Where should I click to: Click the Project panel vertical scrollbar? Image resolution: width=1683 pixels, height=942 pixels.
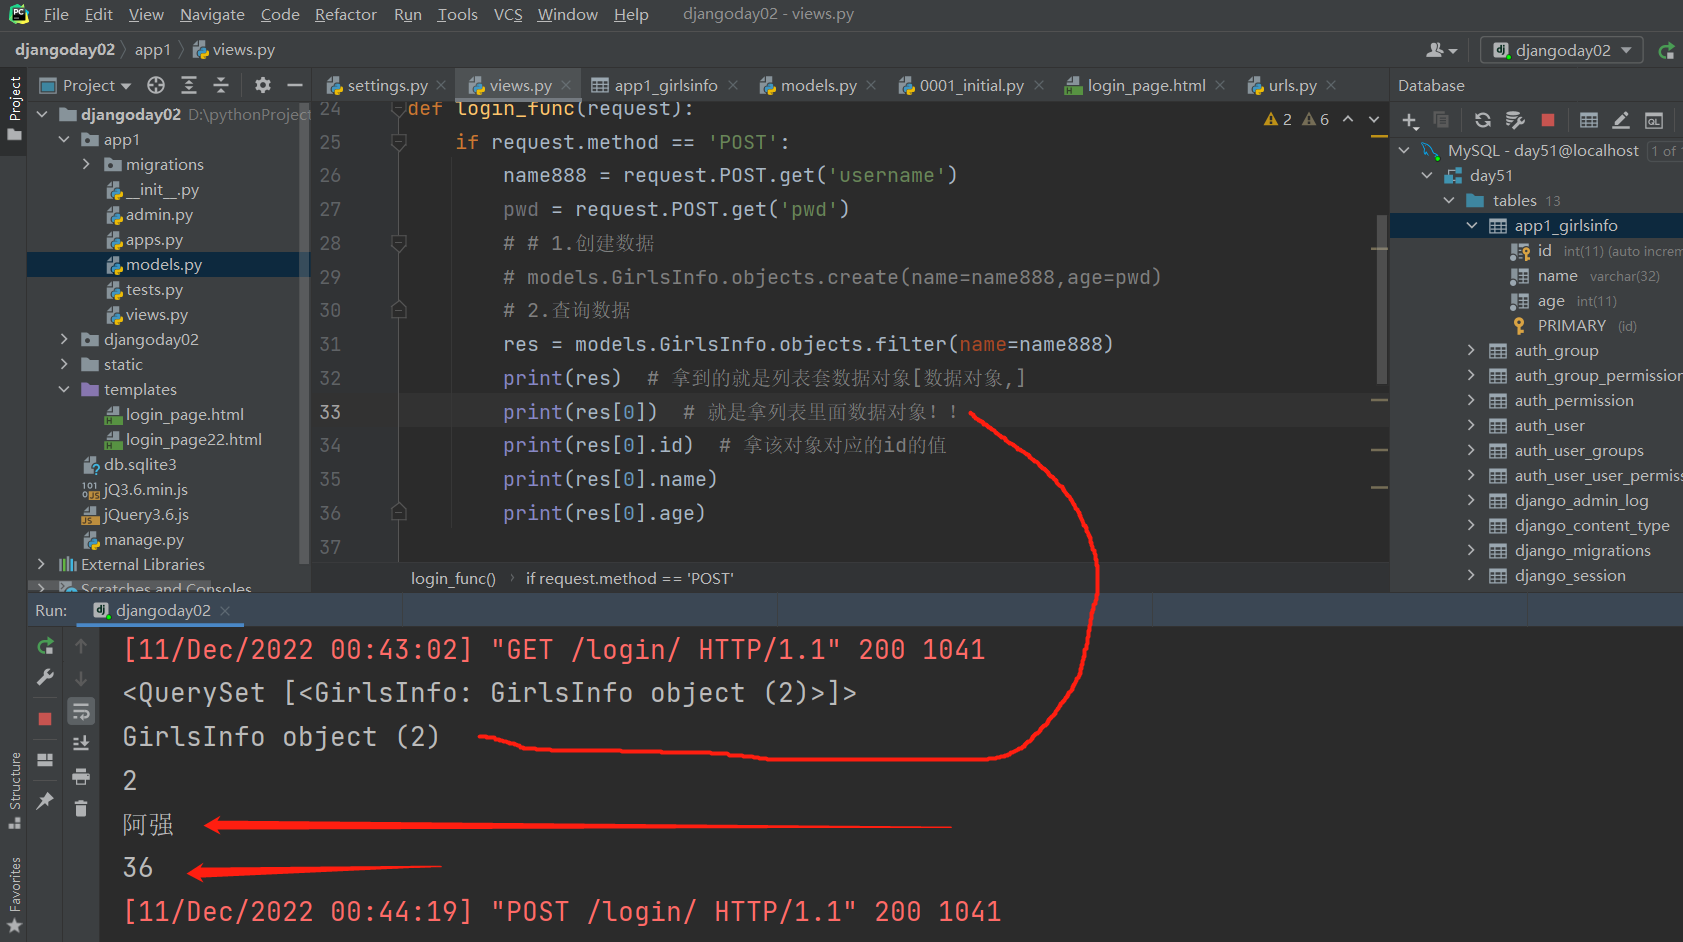[304, 335]
